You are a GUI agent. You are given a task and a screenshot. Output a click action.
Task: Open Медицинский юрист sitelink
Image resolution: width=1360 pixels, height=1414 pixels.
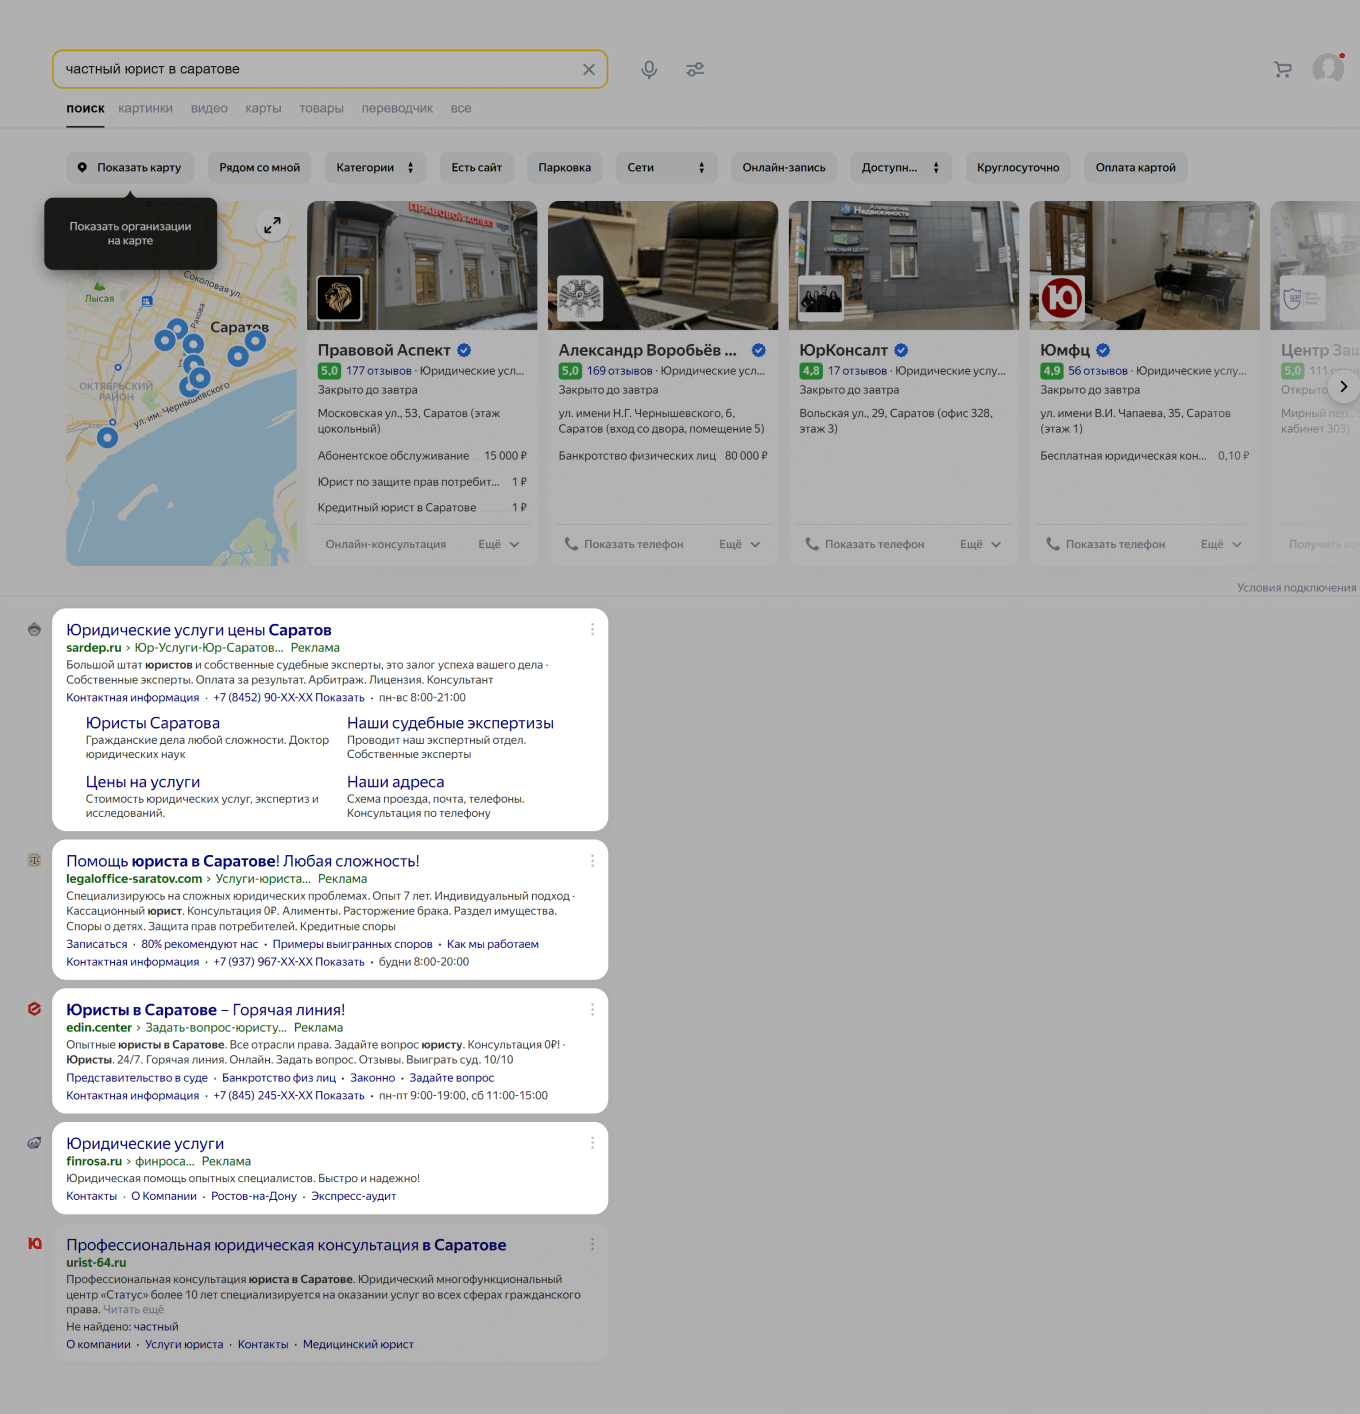tap(358, 1345)
